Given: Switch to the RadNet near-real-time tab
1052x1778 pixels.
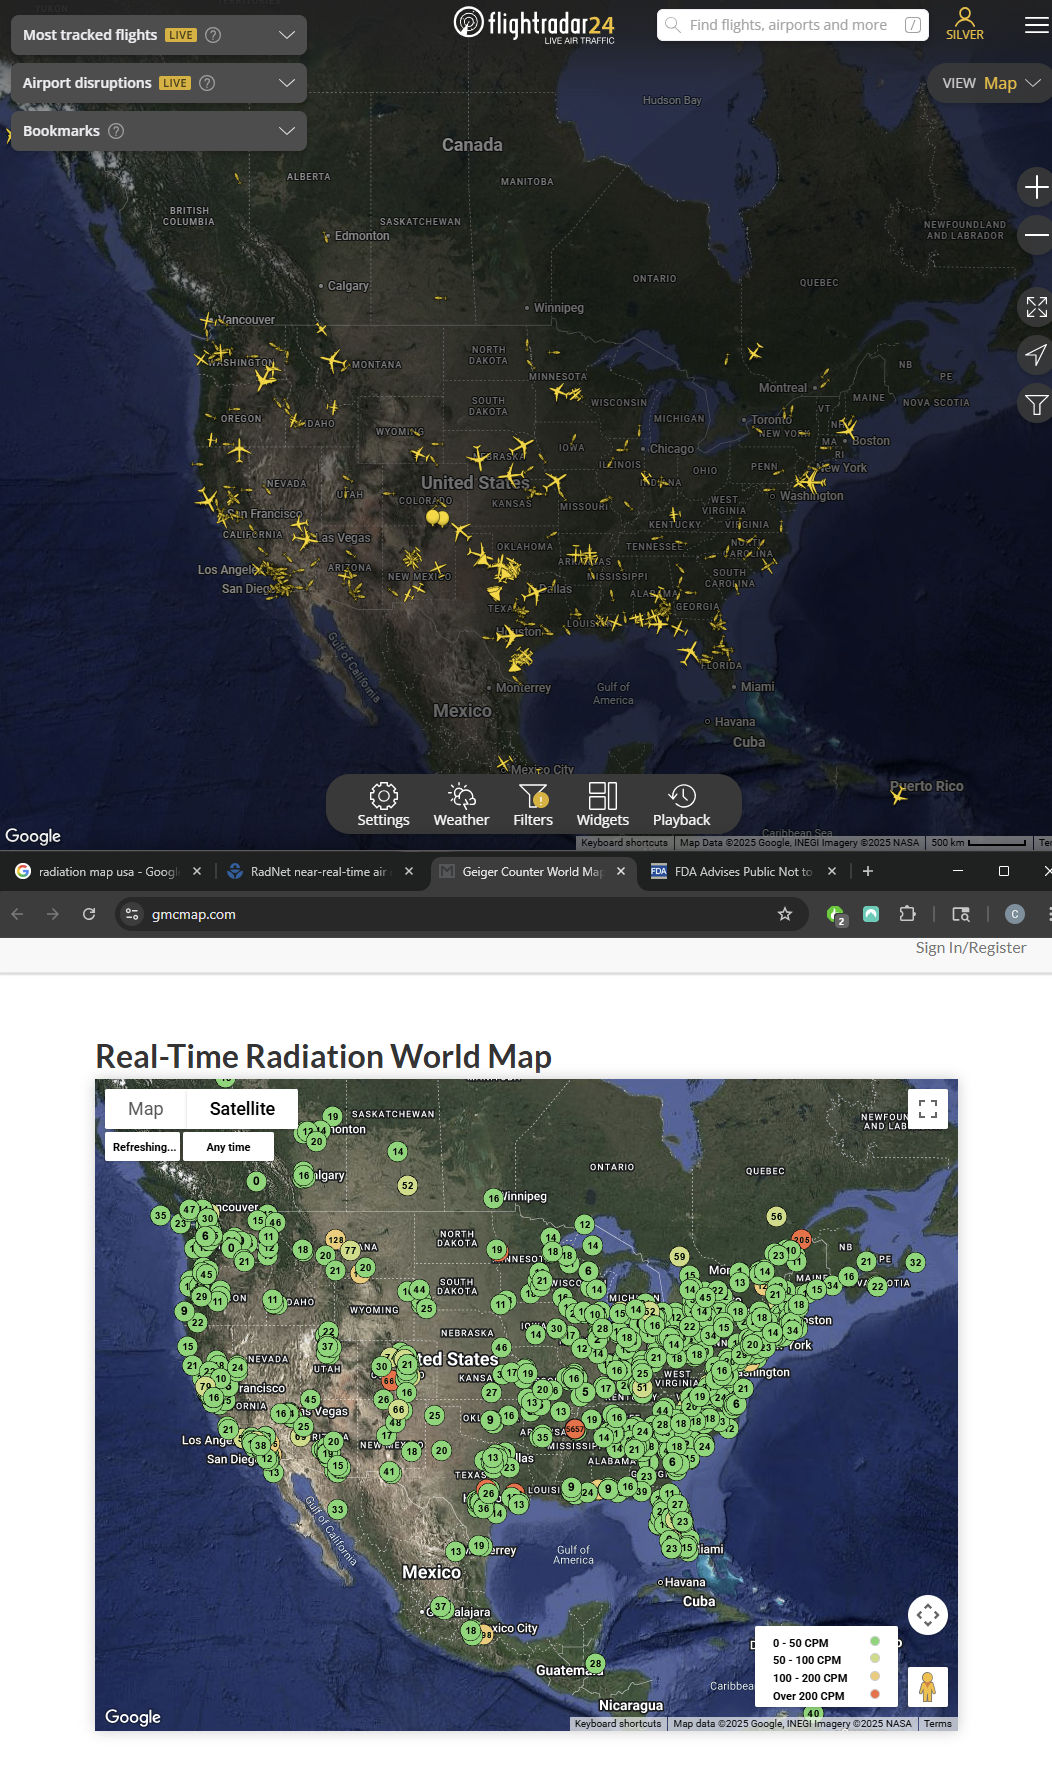Looking at the screenshot, I should [318, 872].
